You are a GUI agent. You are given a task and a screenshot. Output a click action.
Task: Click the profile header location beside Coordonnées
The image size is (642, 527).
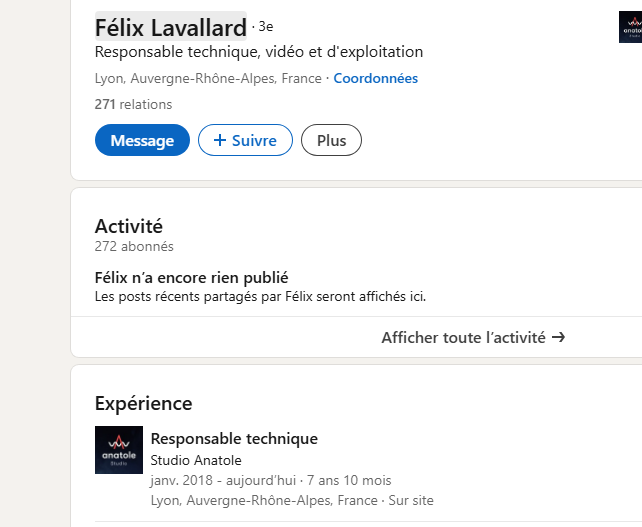[208, 78]
